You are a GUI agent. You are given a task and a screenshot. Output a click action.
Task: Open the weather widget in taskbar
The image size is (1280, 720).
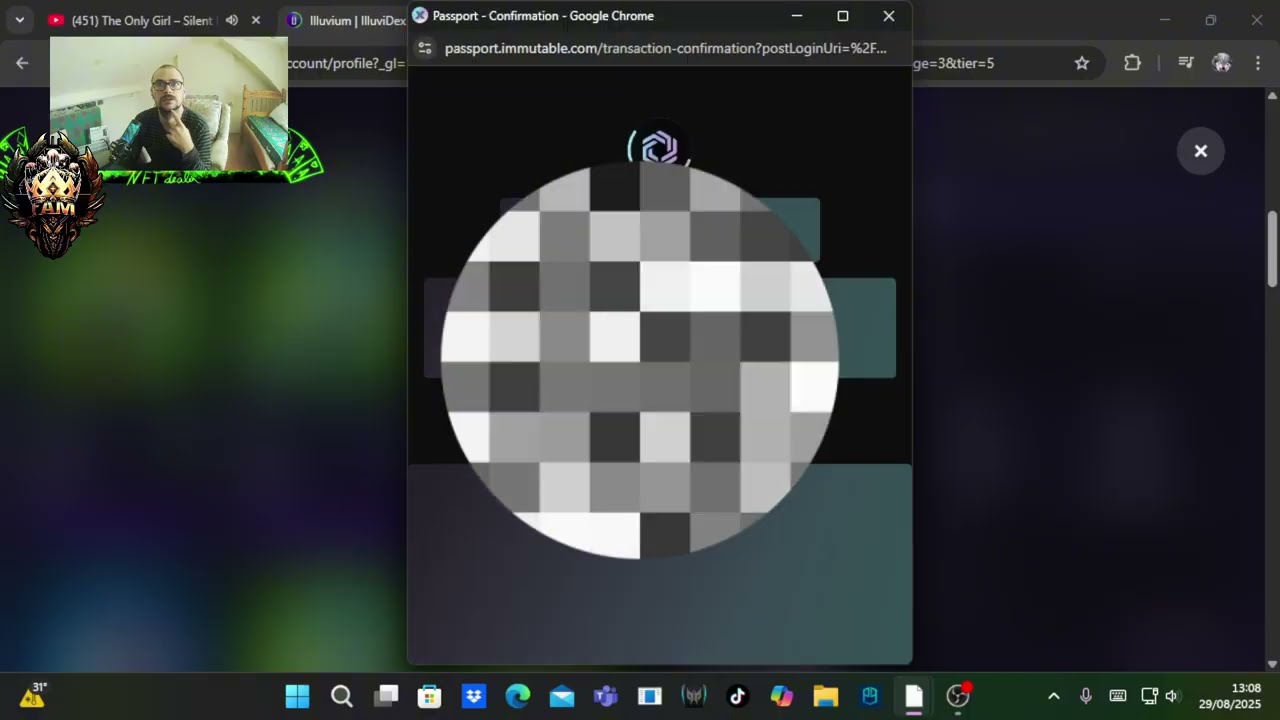tap(33, 695)
